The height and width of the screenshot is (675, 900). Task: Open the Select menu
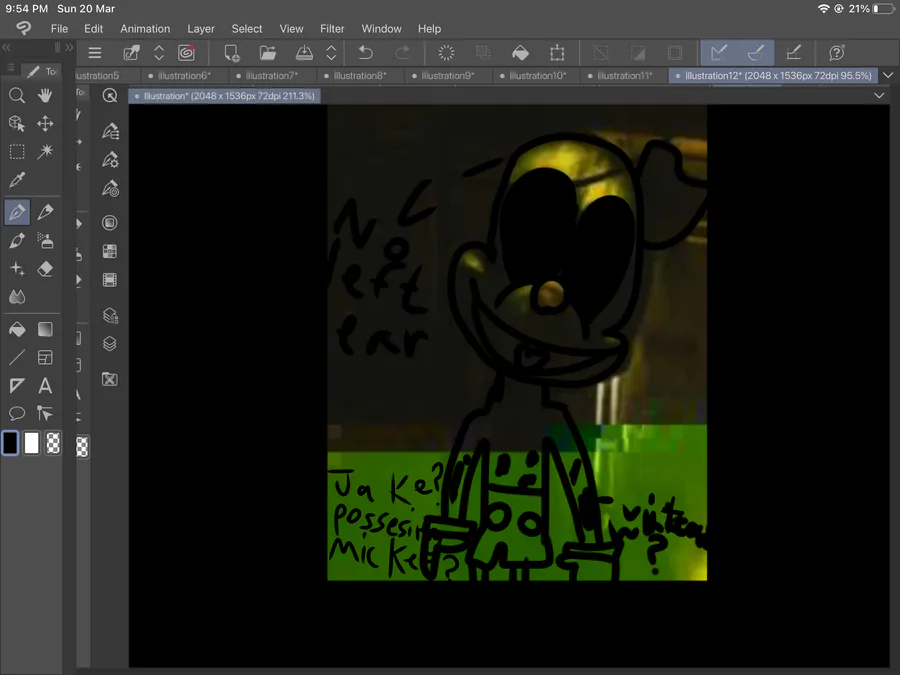pyautogui.click(x=247, y=29)
